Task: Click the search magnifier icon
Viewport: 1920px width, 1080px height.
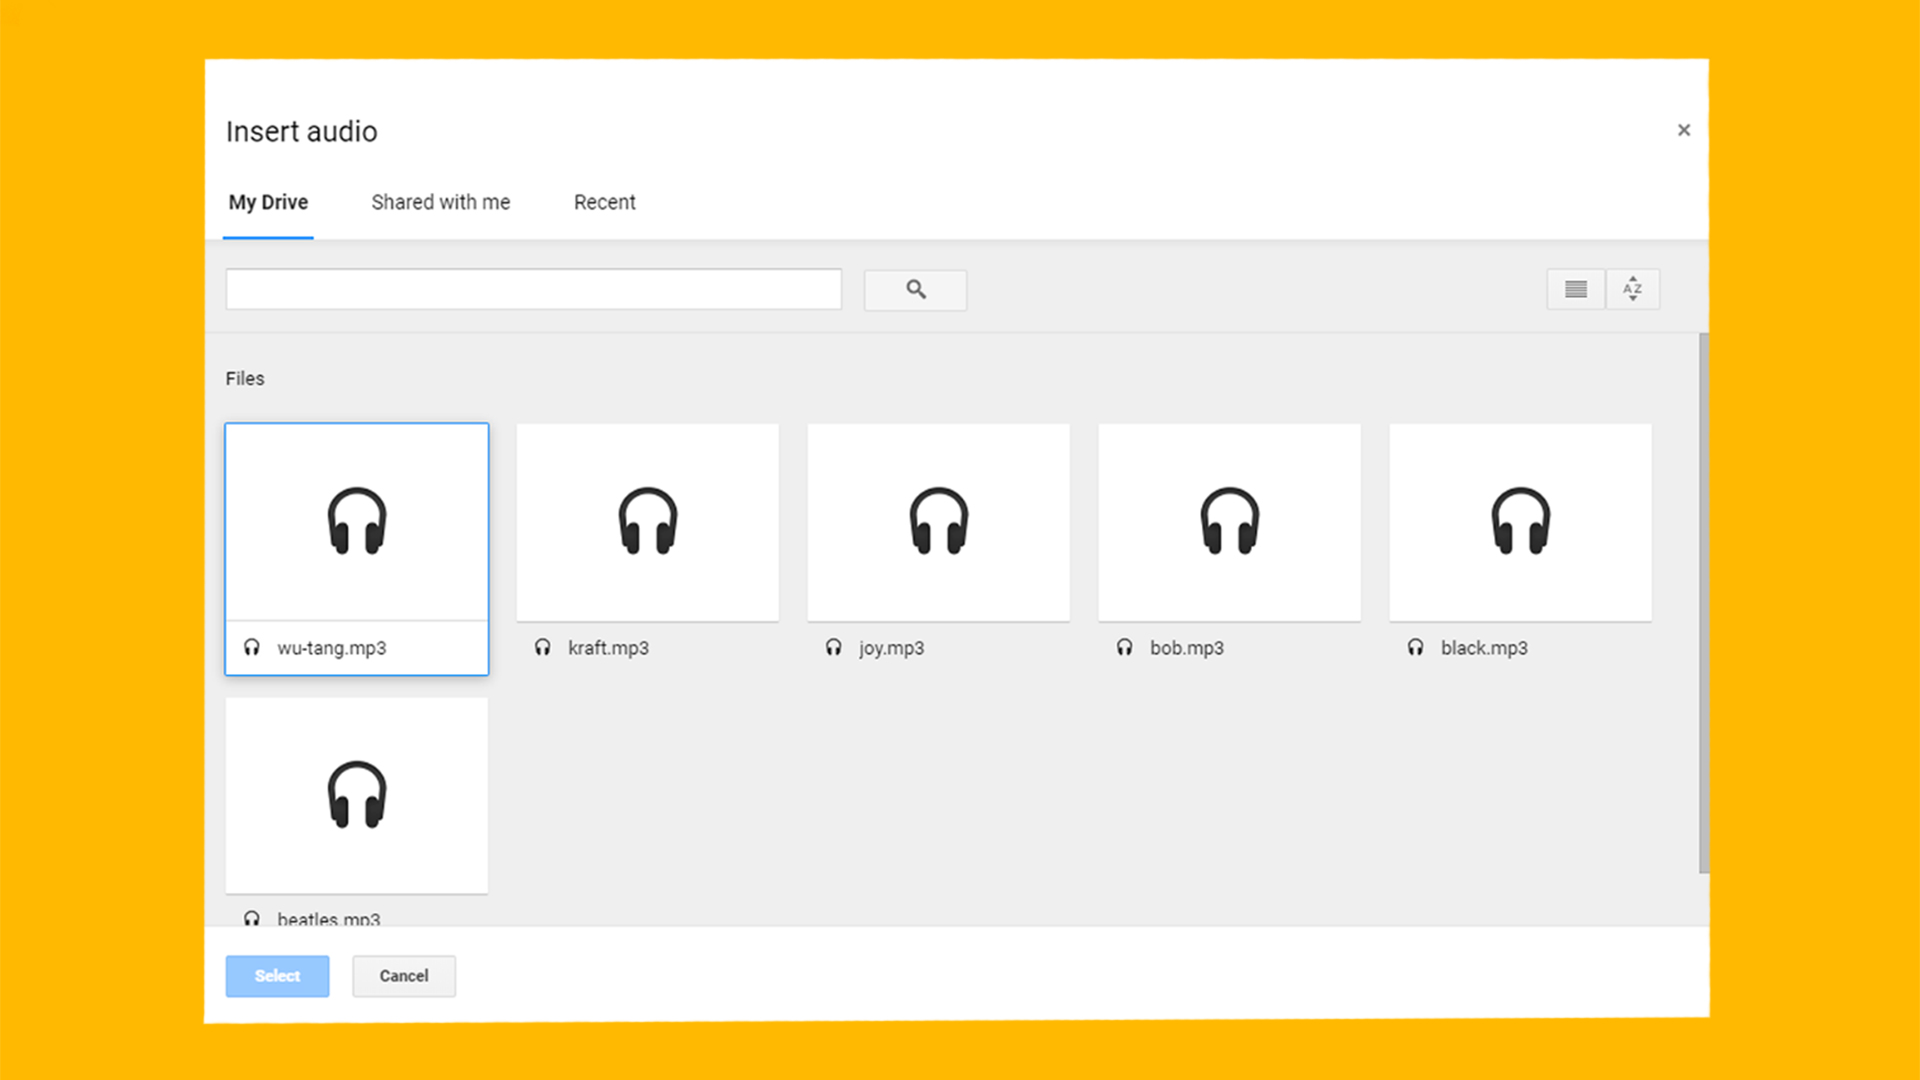Action: pos(915,289)
